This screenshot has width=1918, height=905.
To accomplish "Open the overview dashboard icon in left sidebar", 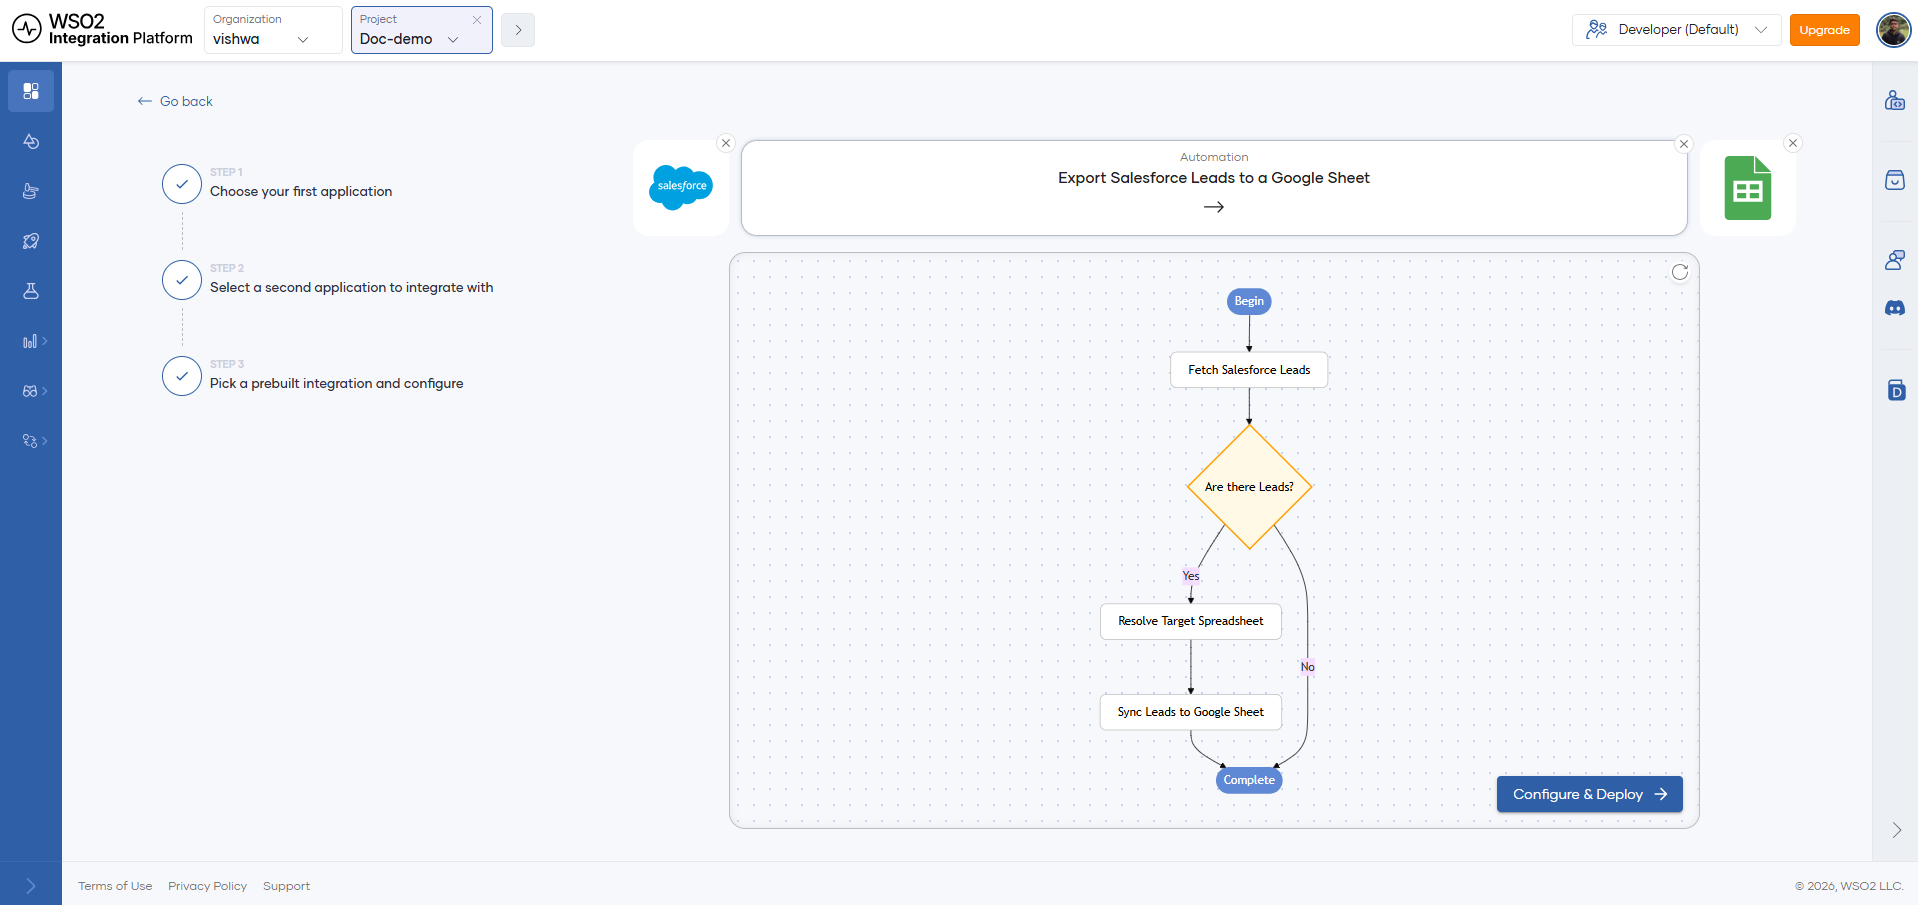I will 31,91.
